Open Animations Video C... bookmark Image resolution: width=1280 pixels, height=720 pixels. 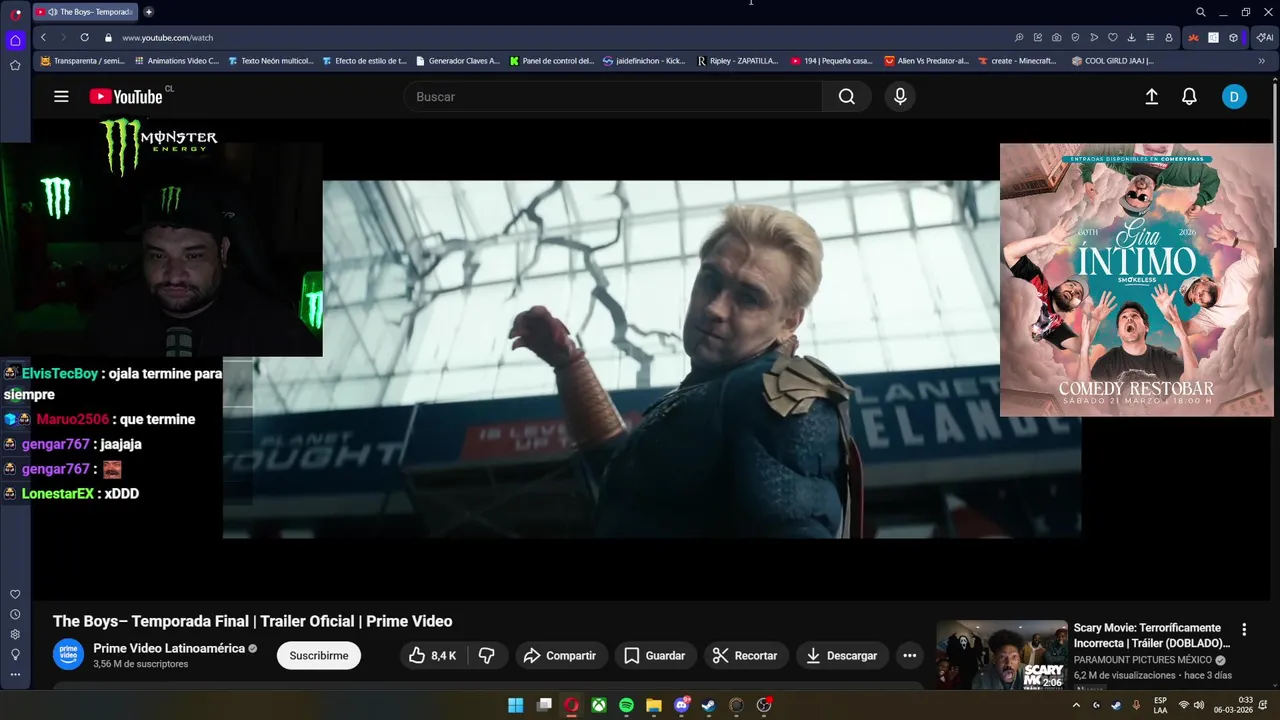[176, 61]
